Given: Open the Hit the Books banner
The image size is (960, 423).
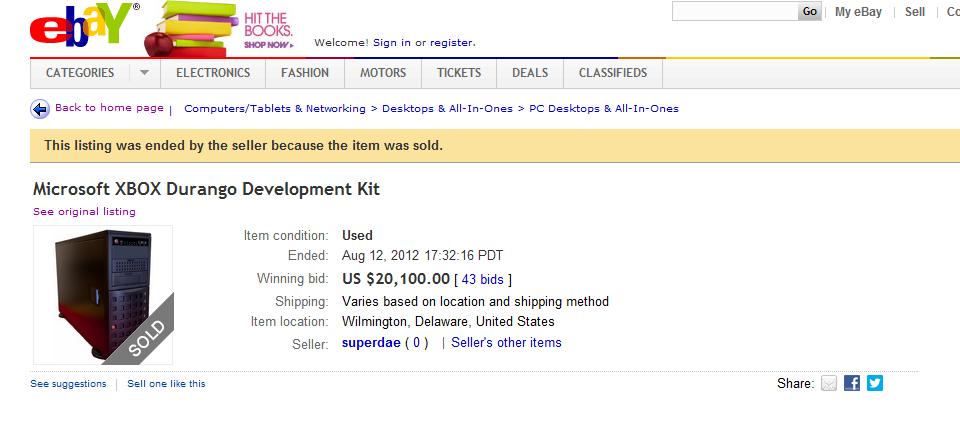Looking at the screenshot, I should (x=219, y=28).
